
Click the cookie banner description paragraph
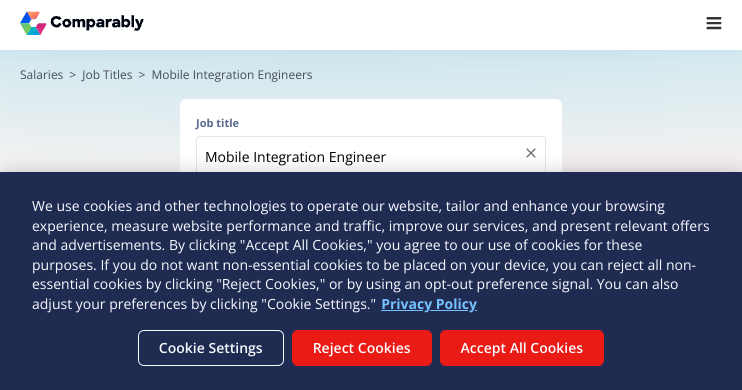(x=371, y=255)
